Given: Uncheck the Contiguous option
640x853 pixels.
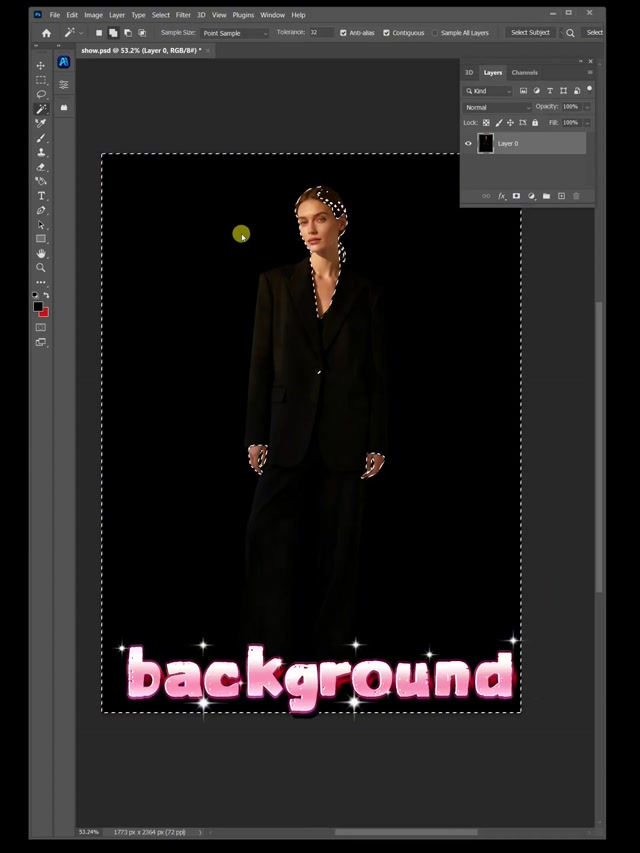Looking at the screenshot, I should pos(386,33).
